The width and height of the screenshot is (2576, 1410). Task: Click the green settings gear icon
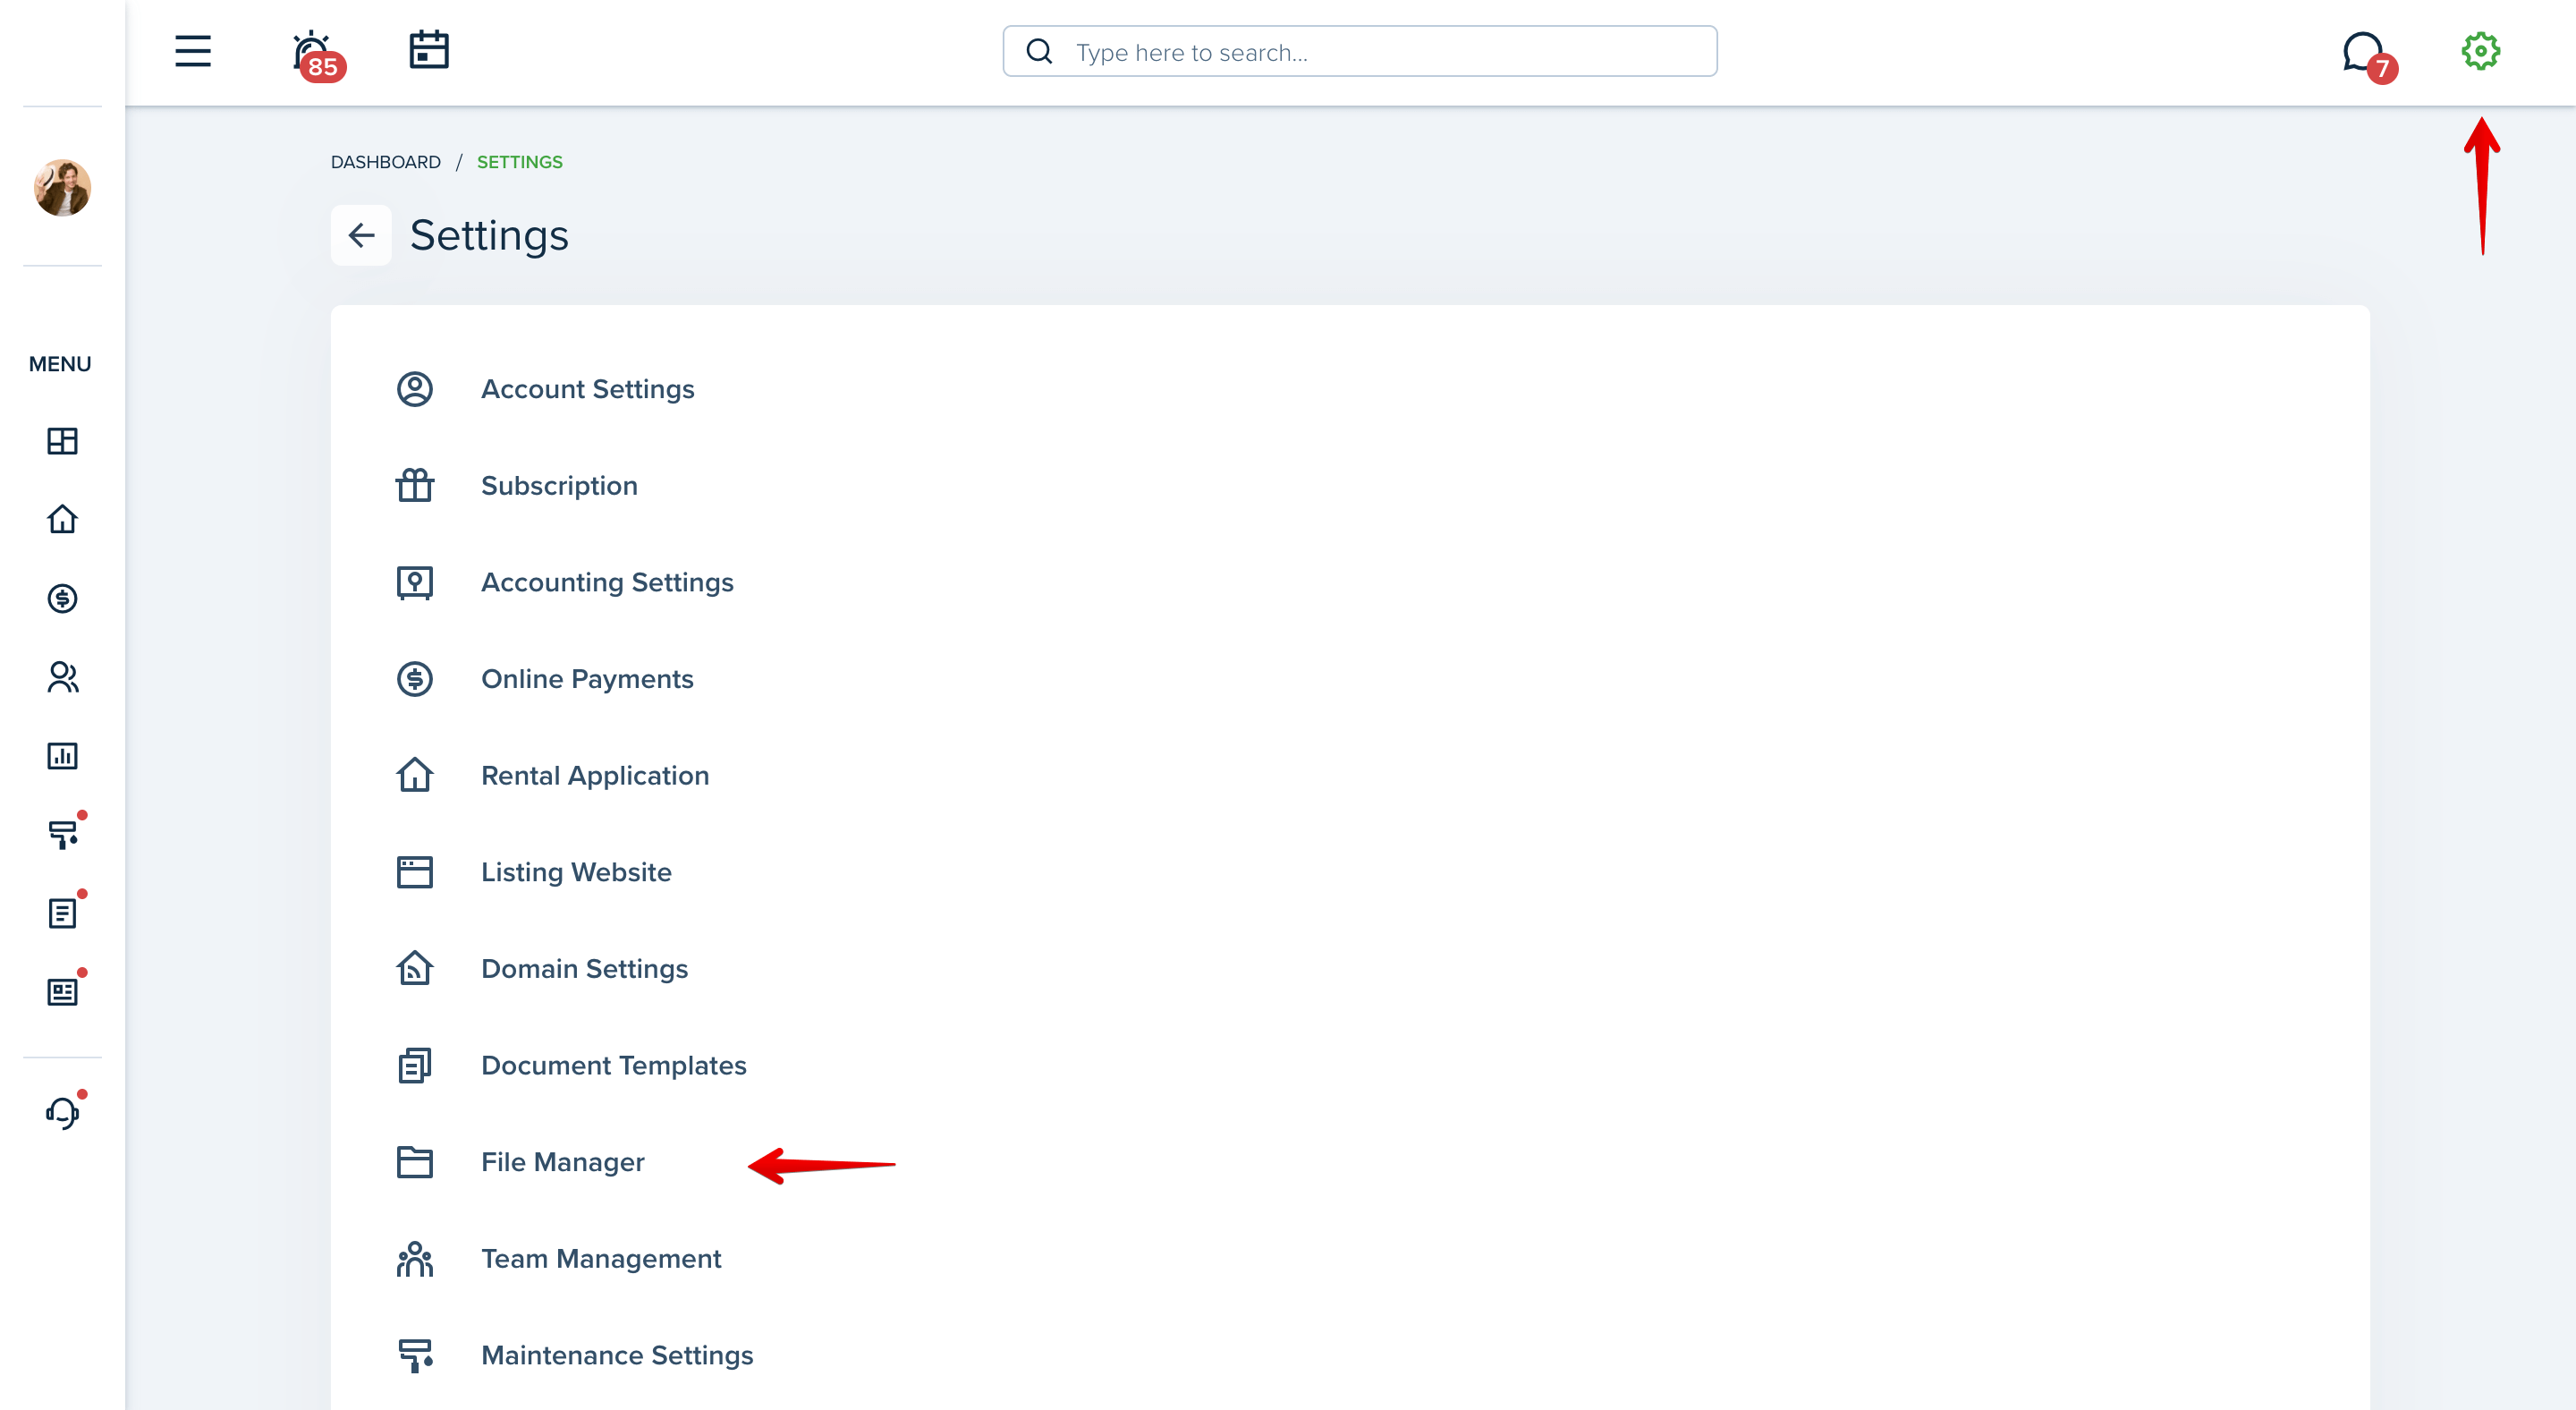[x=2481, y=51]
